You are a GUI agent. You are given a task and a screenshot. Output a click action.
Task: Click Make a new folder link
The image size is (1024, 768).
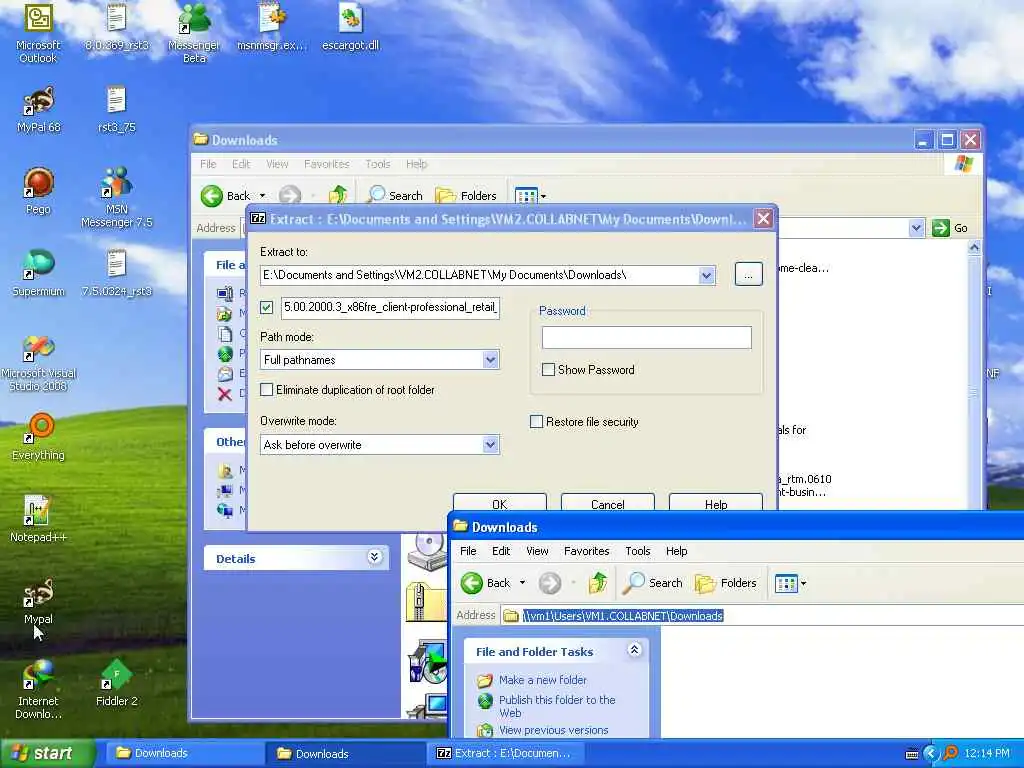tap(543, 680)
